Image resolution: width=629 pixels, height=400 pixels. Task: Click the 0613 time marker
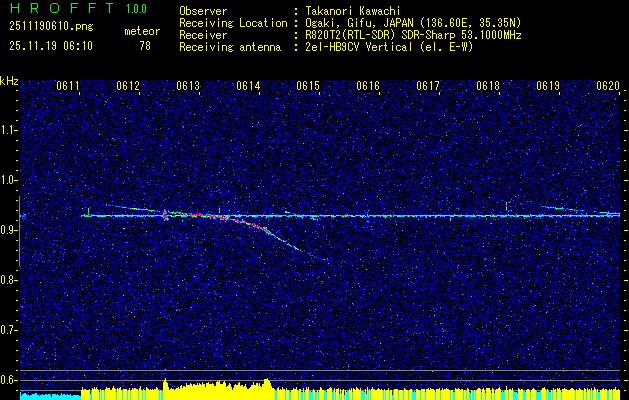click(x=188, y=85)
